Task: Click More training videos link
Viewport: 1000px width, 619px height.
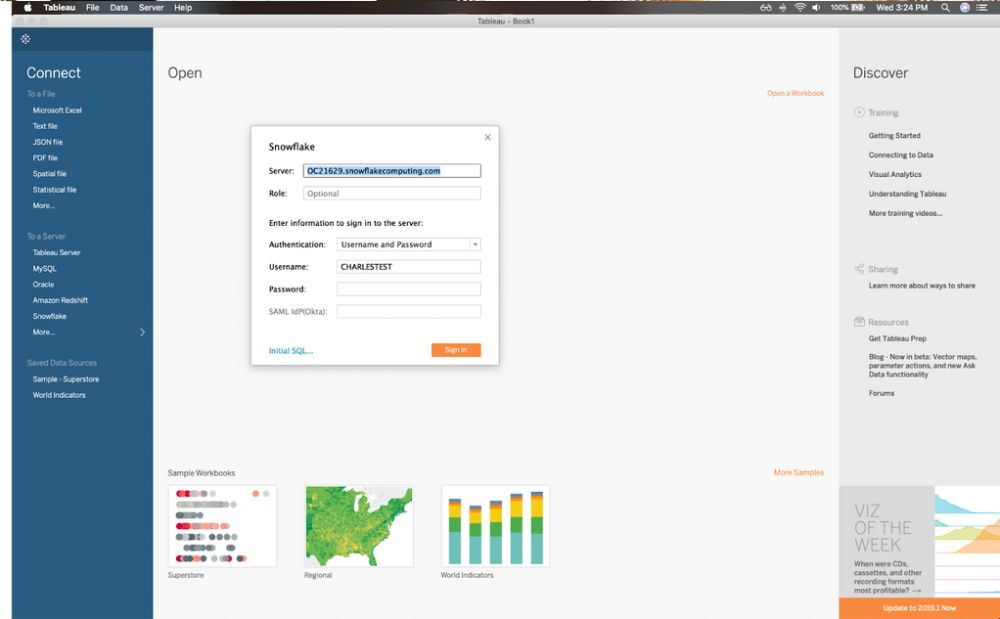Action: tap(906, 214)
